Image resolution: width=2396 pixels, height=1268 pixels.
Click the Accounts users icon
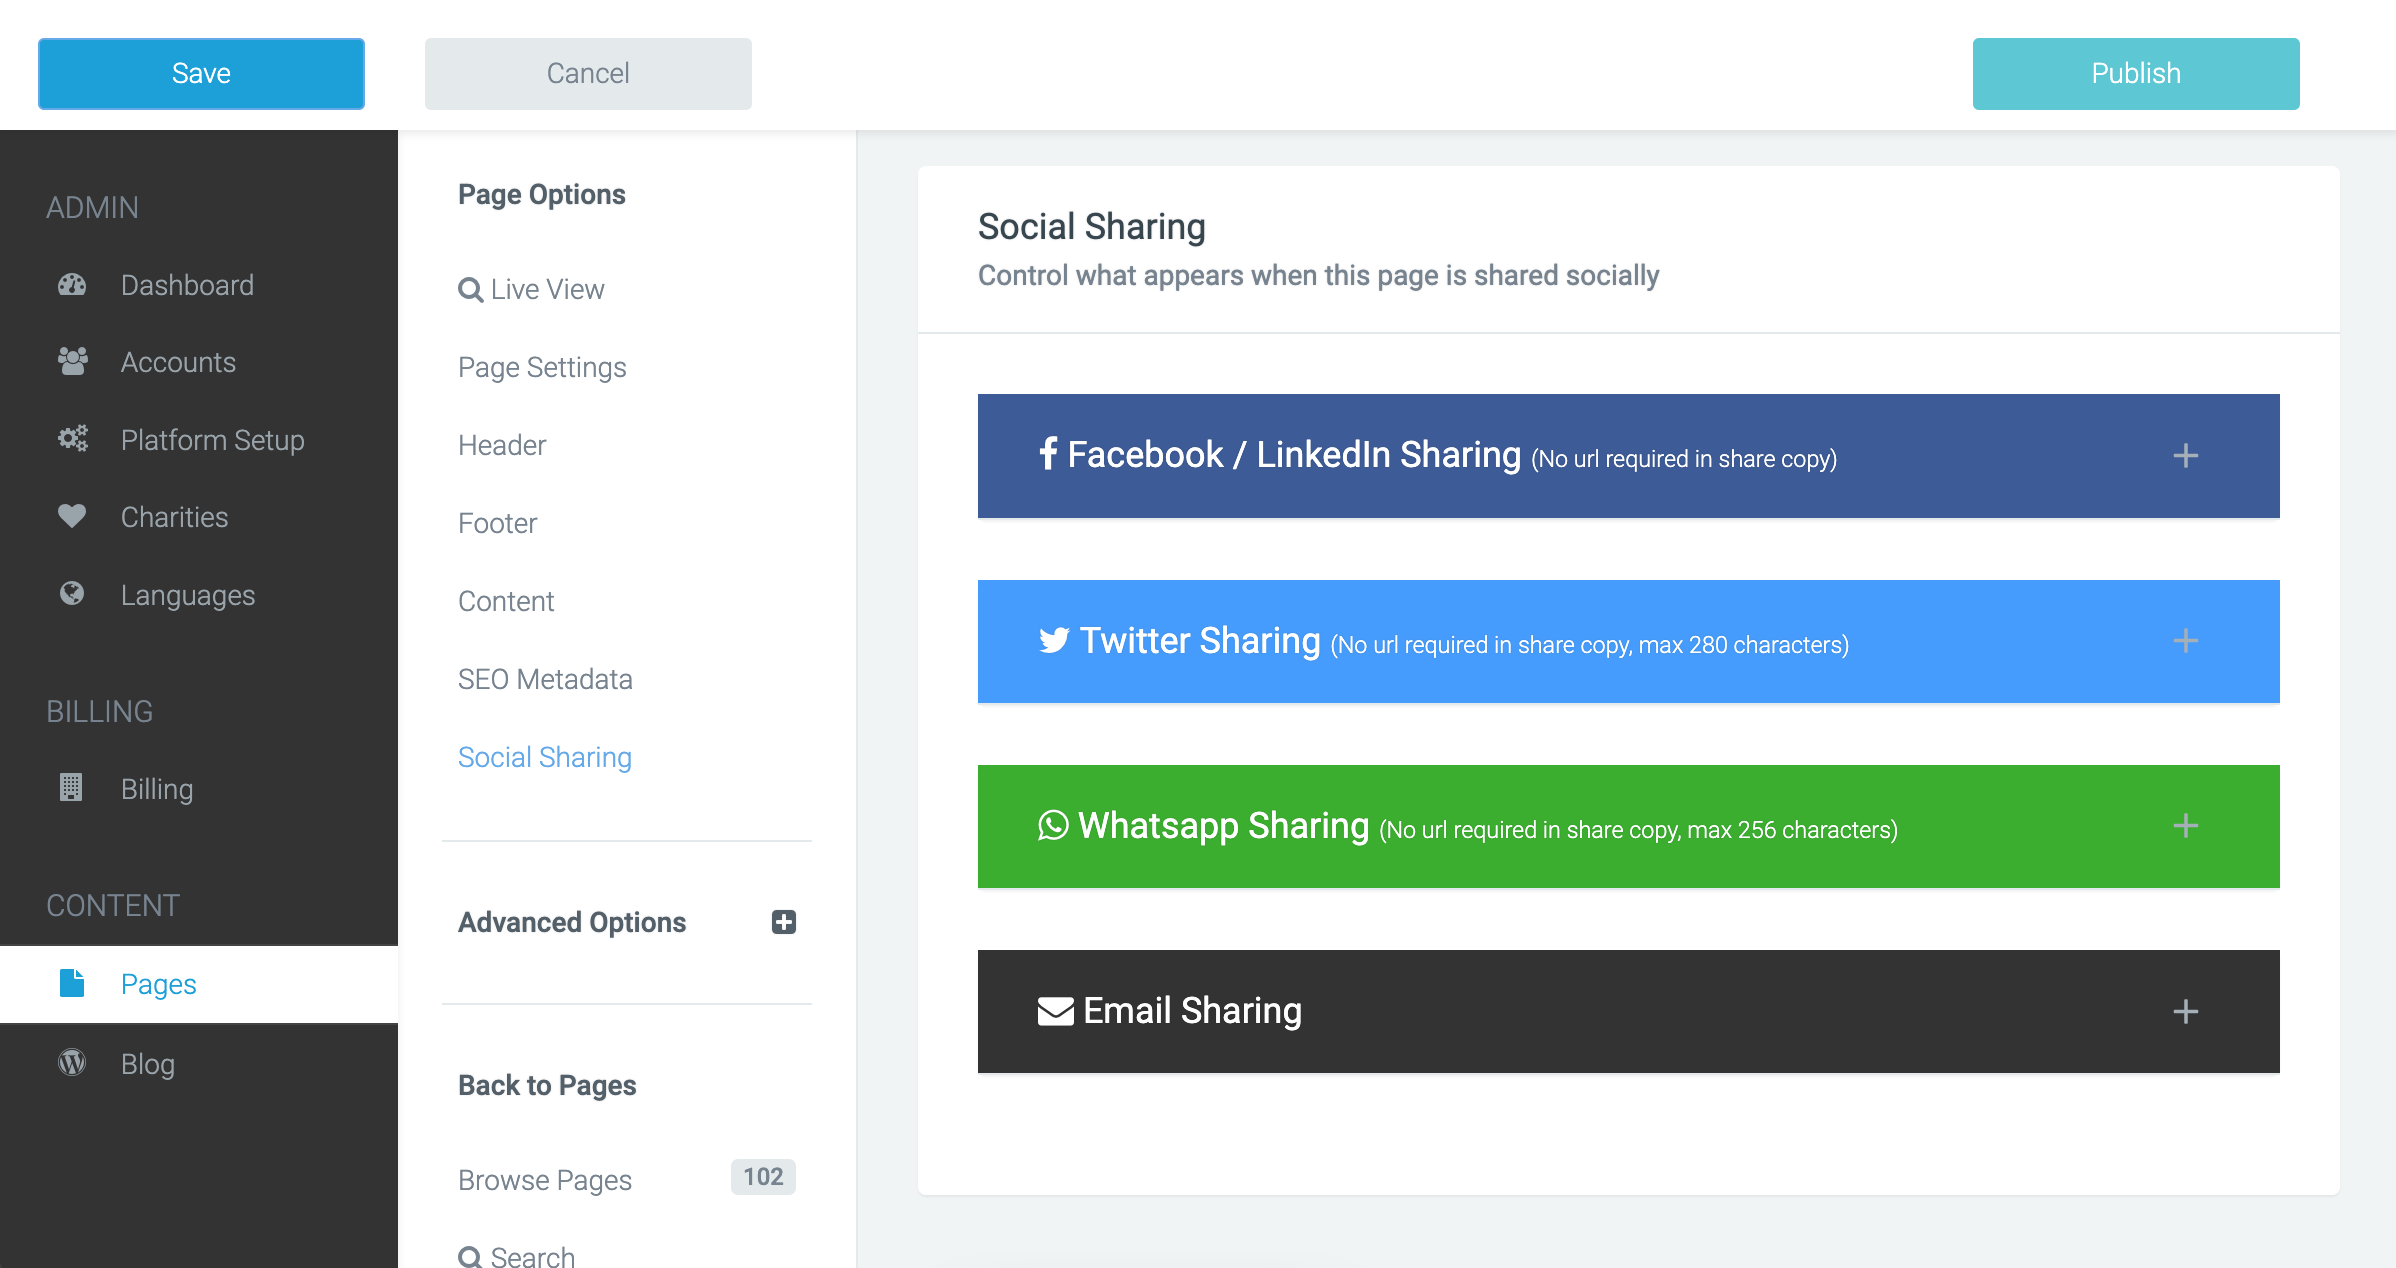[x=72, y=362]
